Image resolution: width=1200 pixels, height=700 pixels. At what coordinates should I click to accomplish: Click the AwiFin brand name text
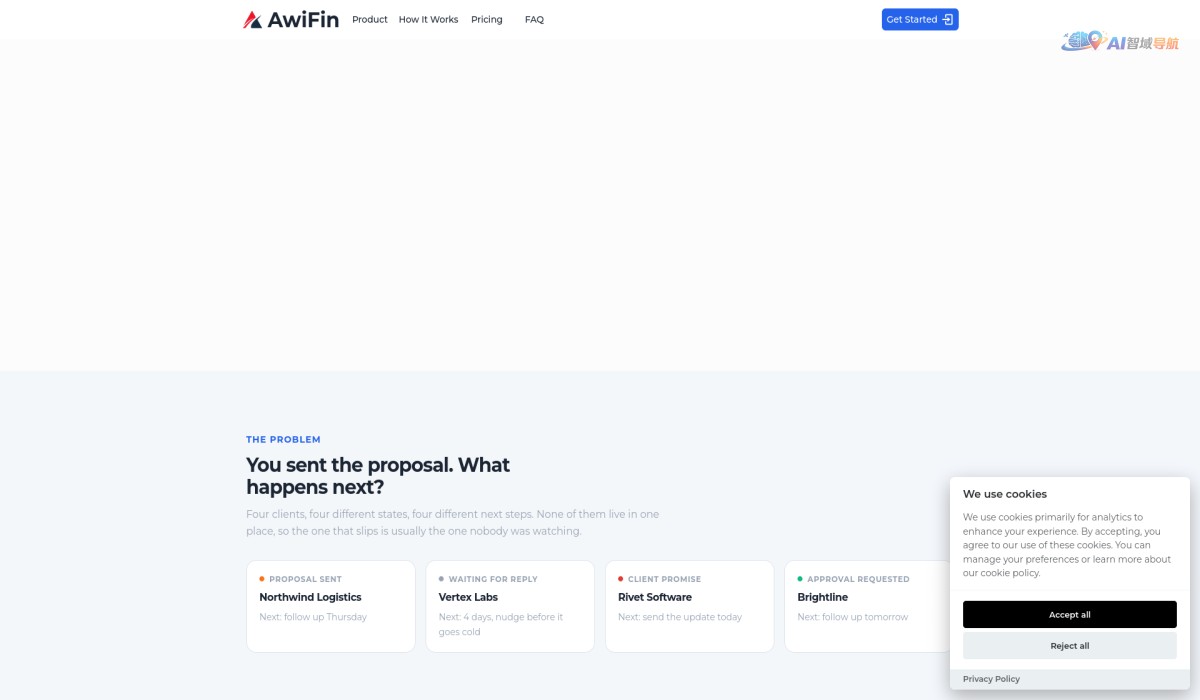point(303,19)
